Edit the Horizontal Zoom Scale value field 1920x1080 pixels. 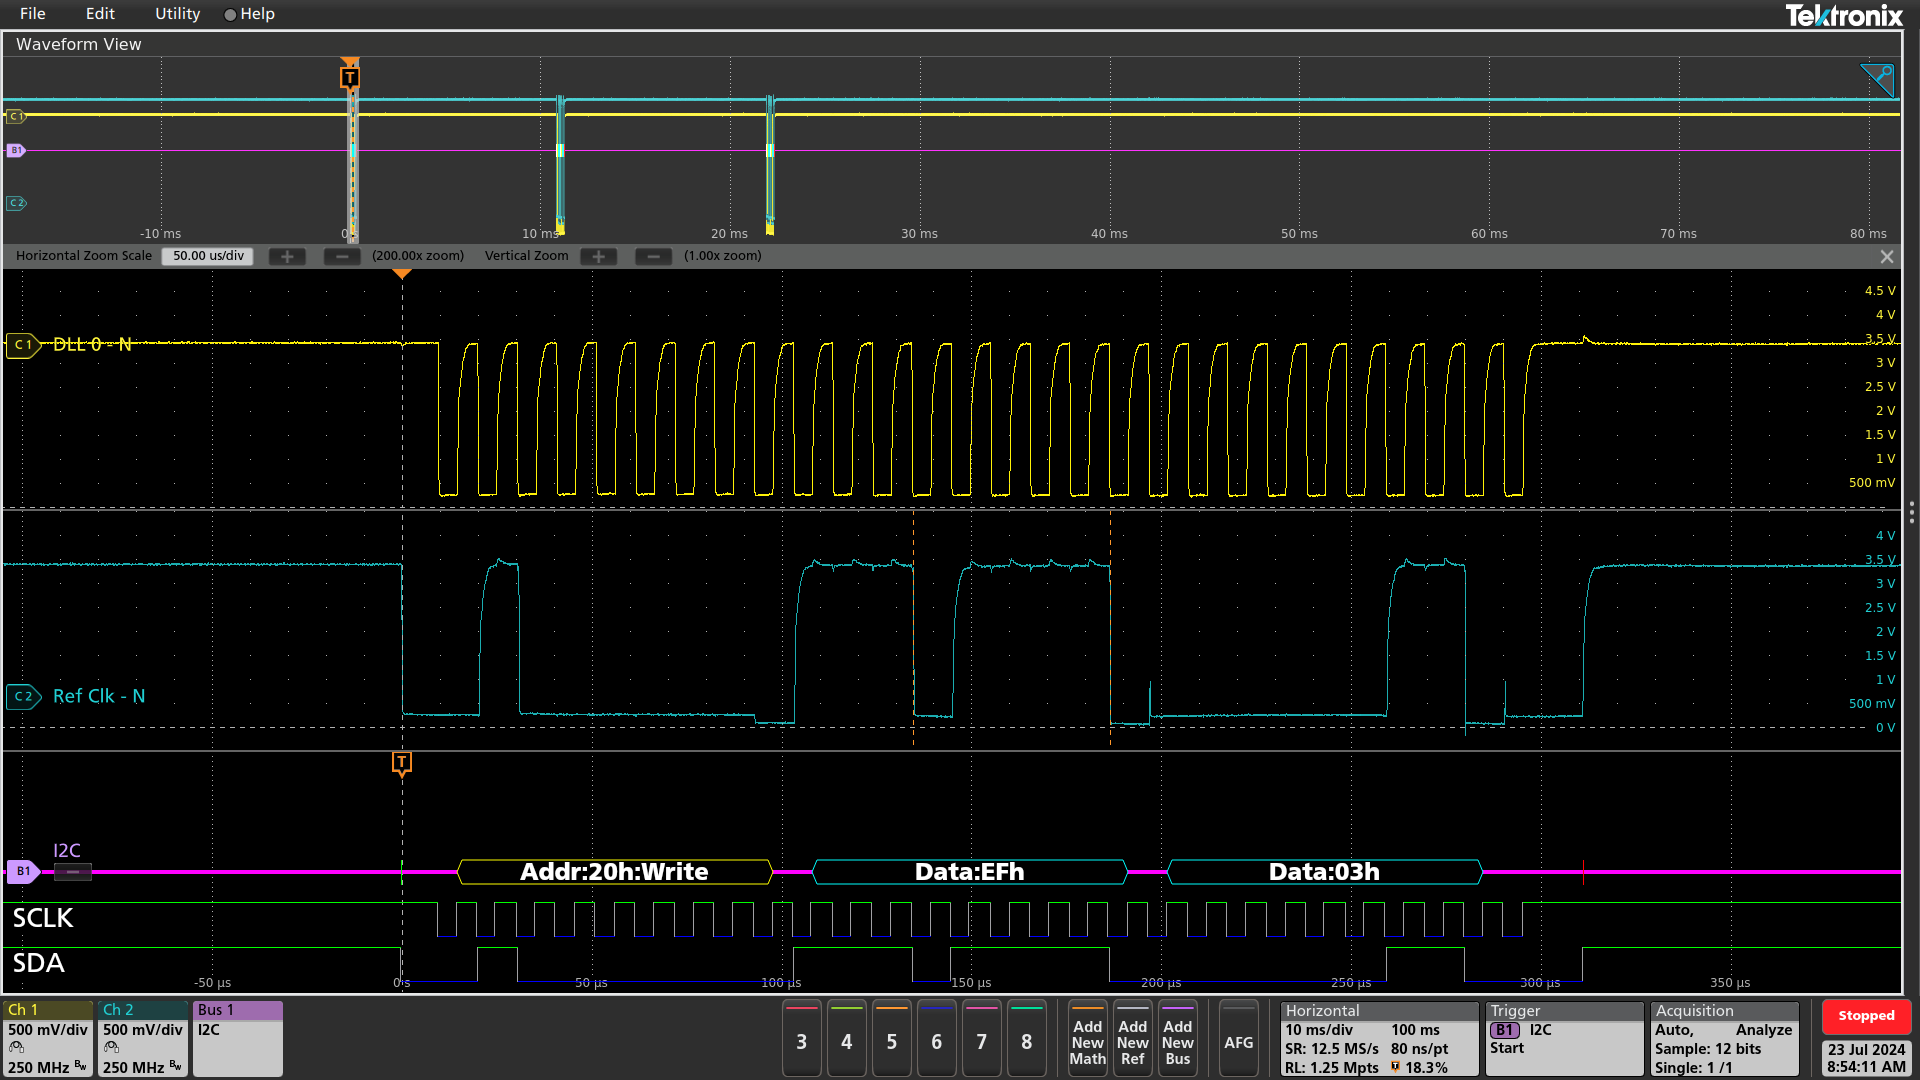point(208,256)
